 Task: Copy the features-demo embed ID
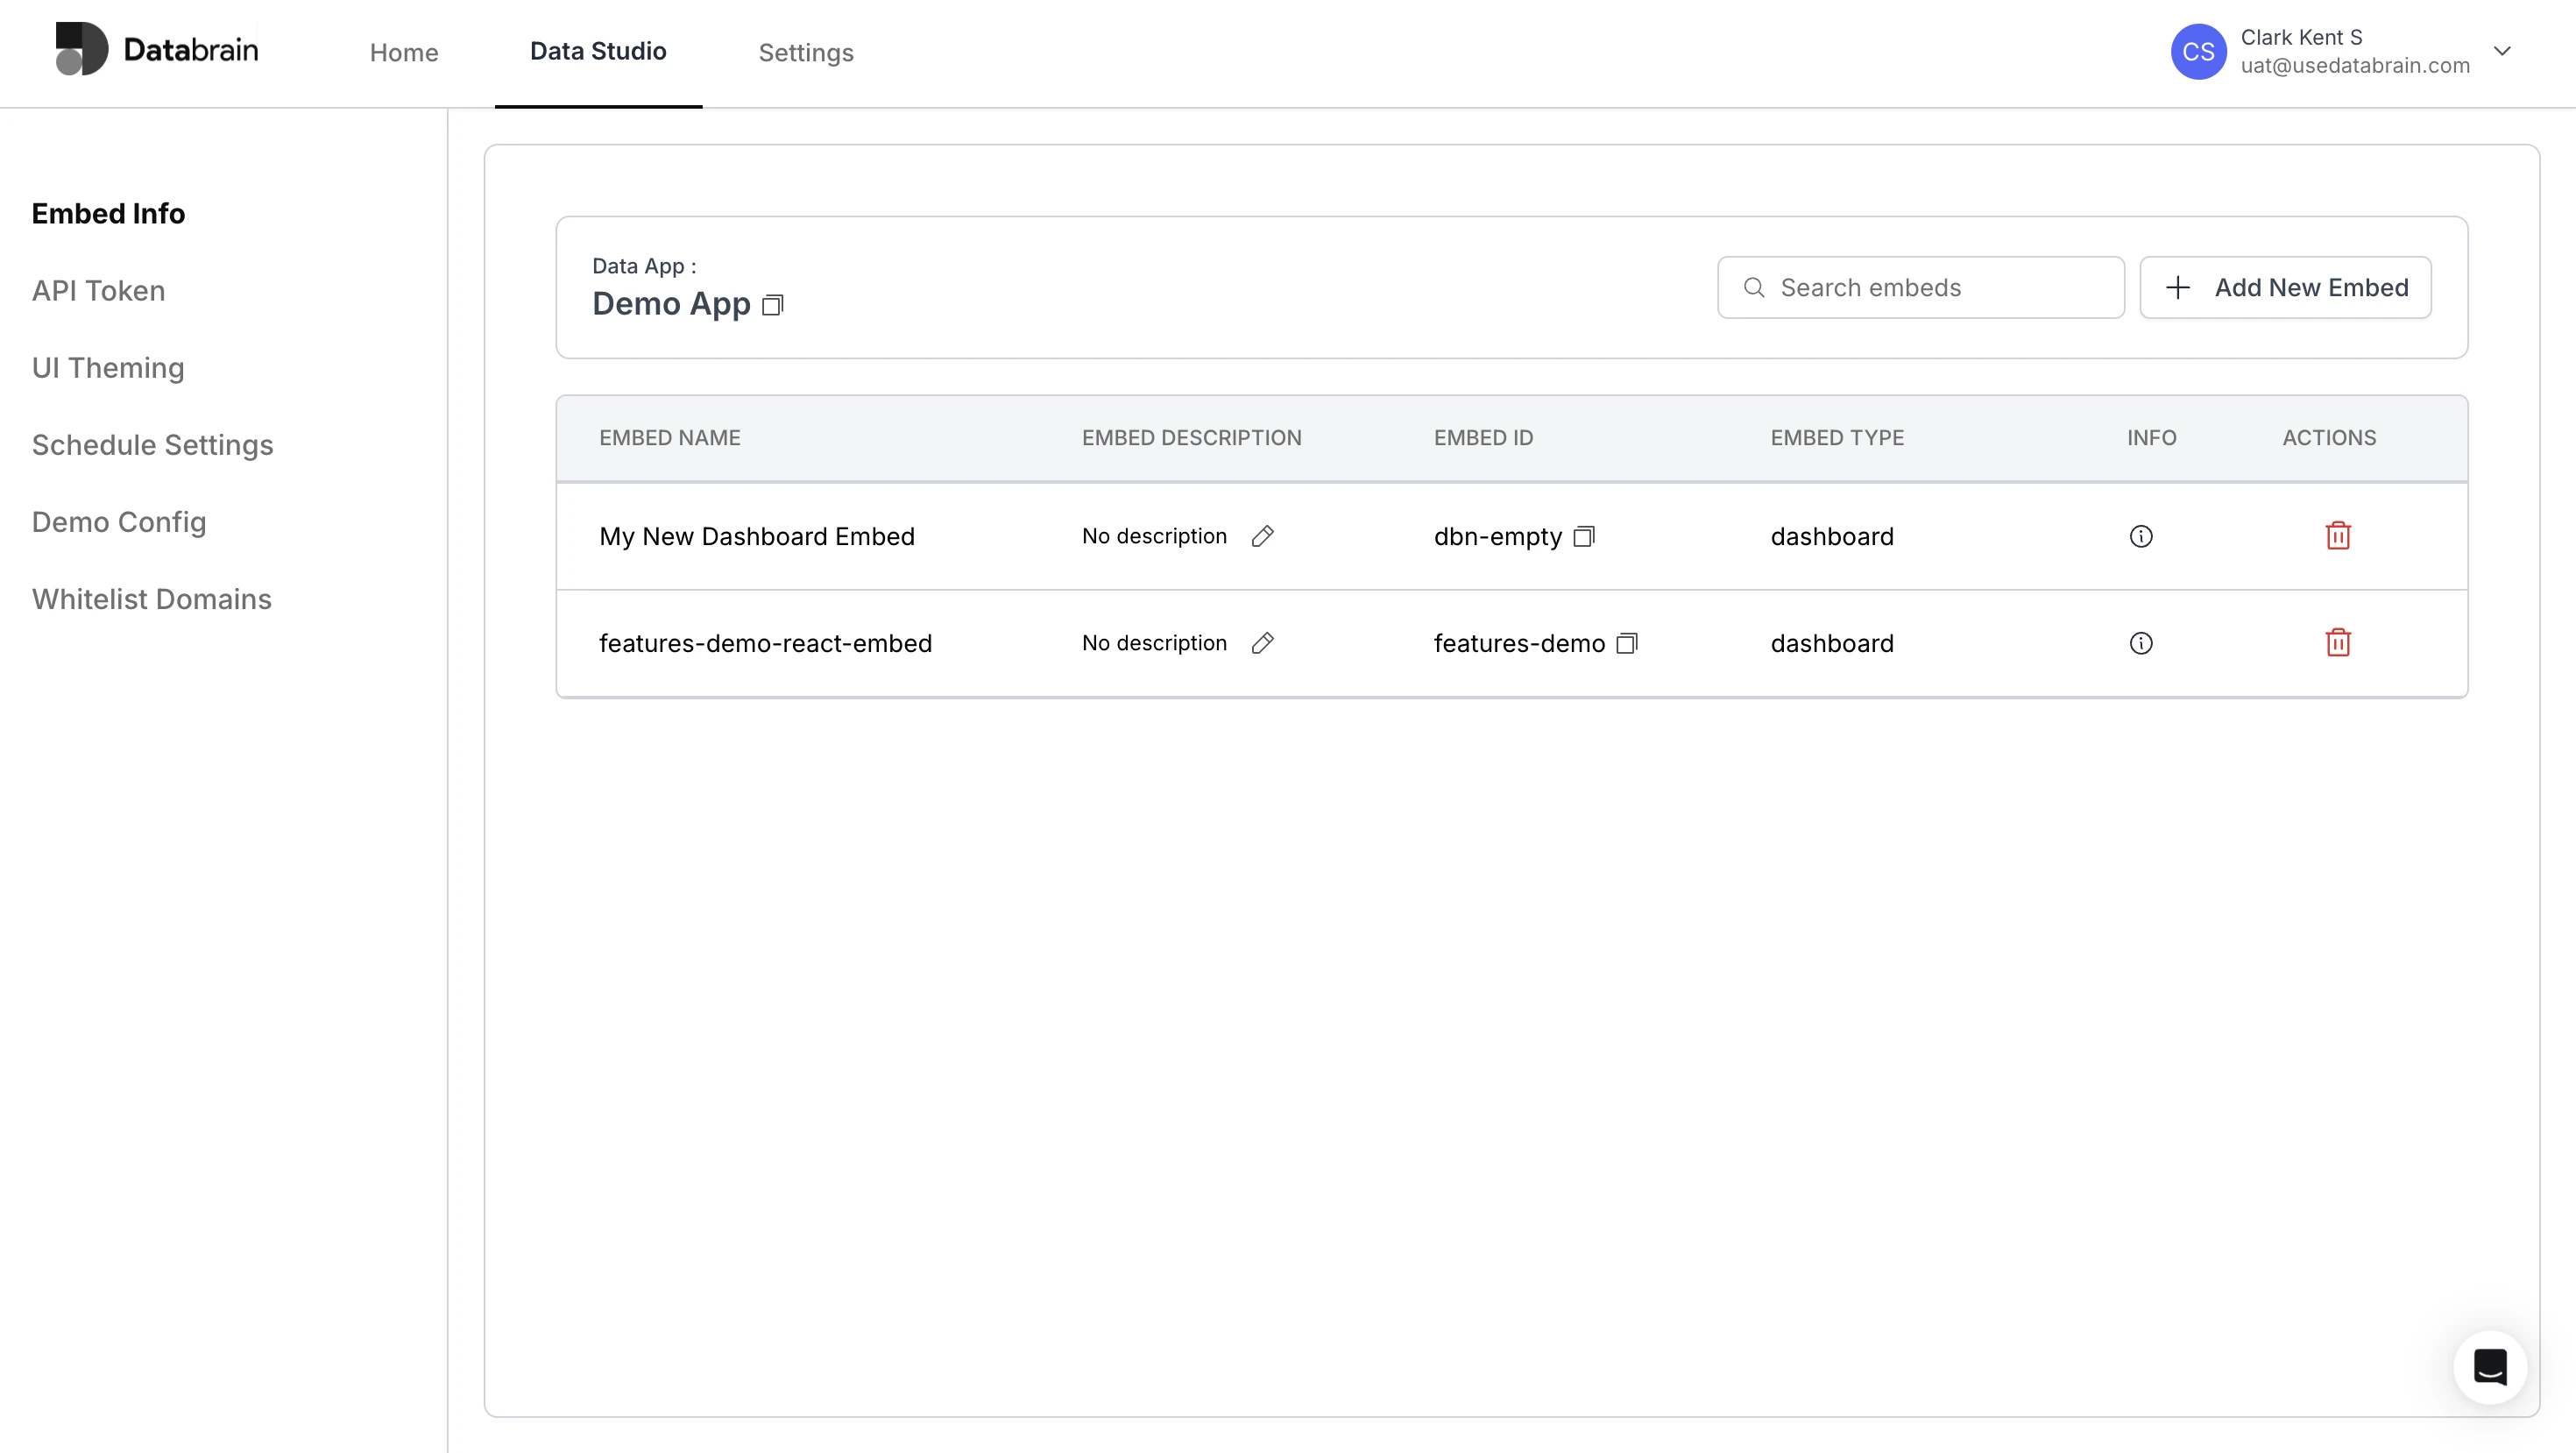click(x=1626, y=643)
